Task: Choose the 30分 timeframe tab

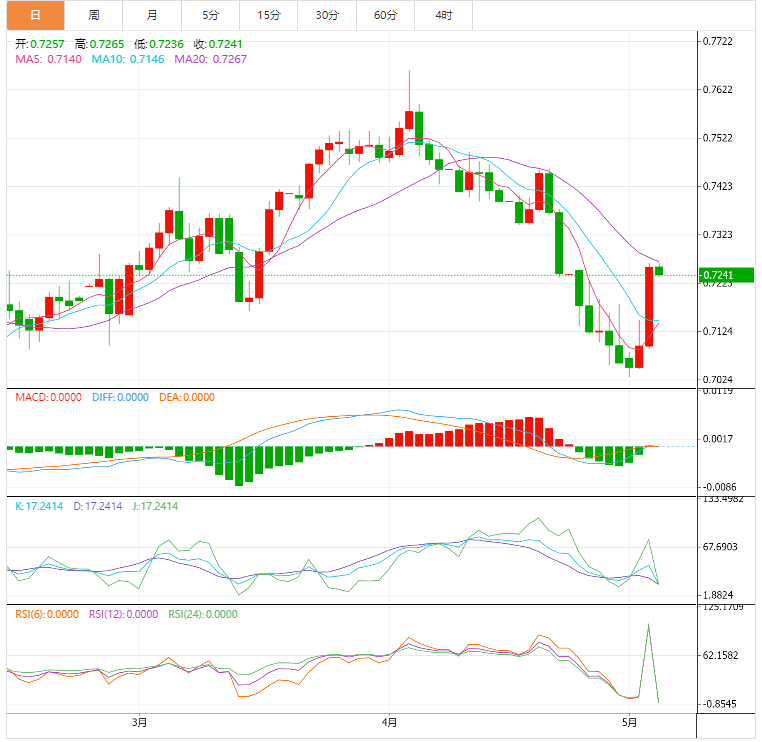Action: pos(326,15)
